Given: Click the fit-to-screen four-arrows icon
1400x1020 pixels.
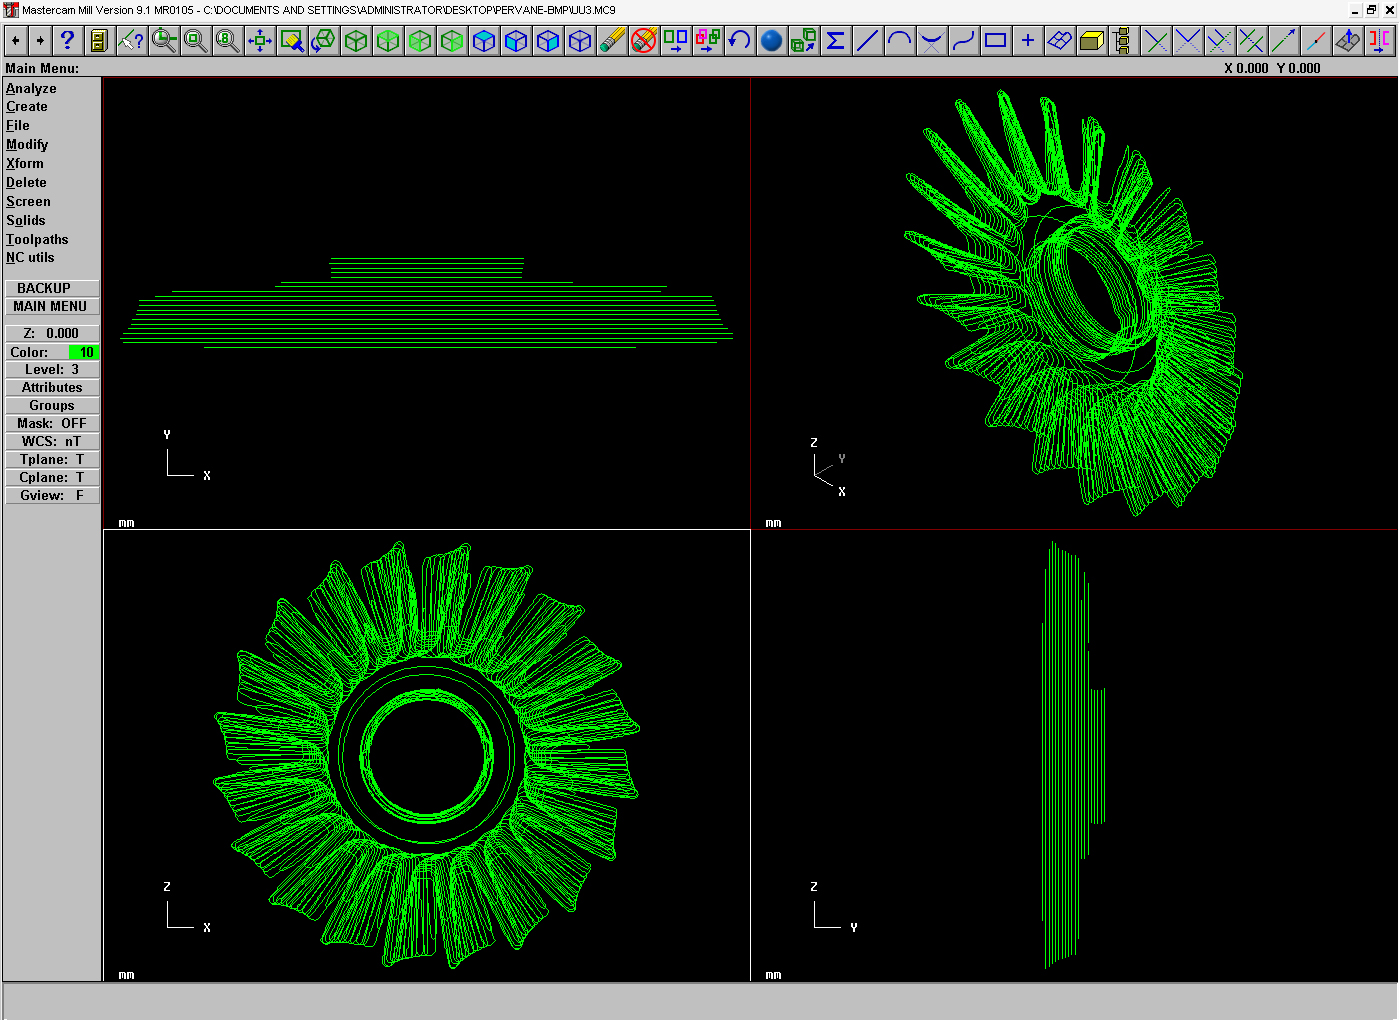Looking at the screenshot, I should [260, 41].
